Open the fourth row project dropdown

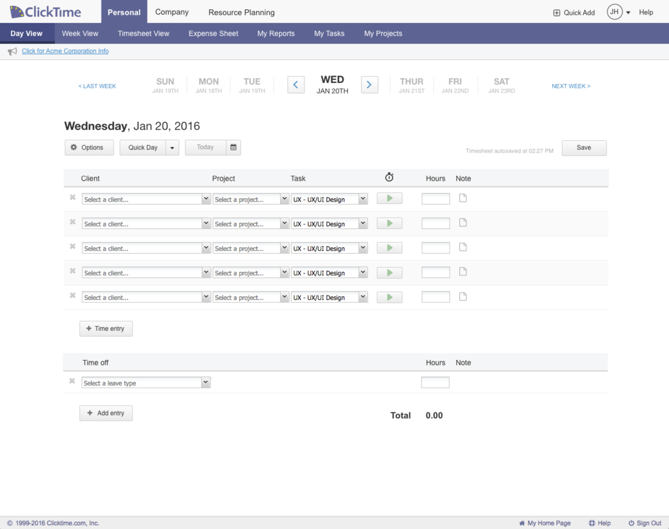tap(251, 273)
